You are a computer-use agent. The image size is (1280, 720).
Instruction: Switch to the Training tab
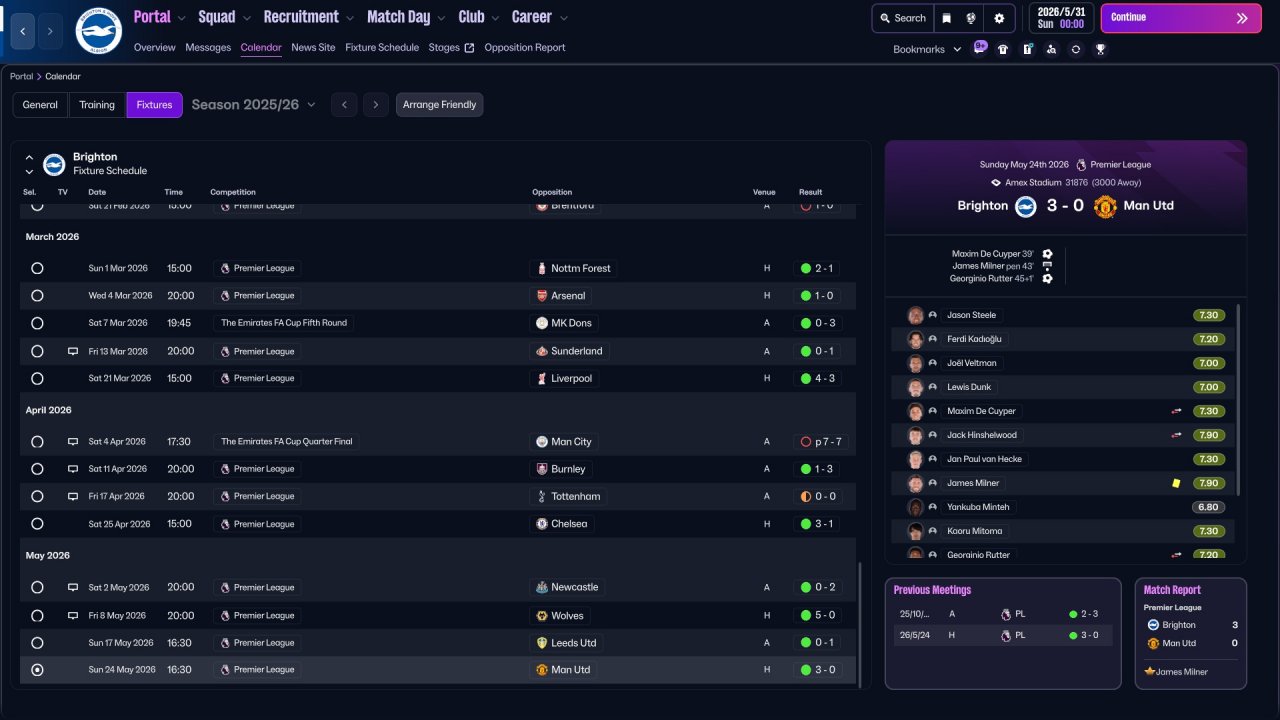[x=97, y=105]
